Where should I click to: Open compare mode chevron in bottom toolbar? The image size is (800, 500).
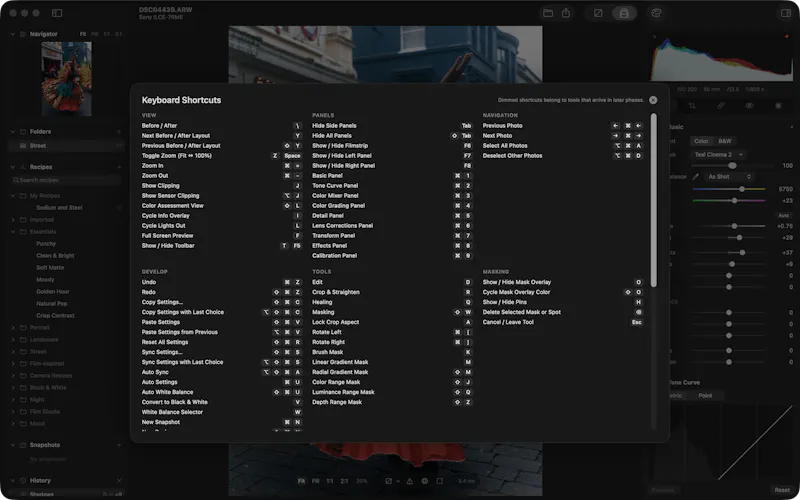click(398, 481)
